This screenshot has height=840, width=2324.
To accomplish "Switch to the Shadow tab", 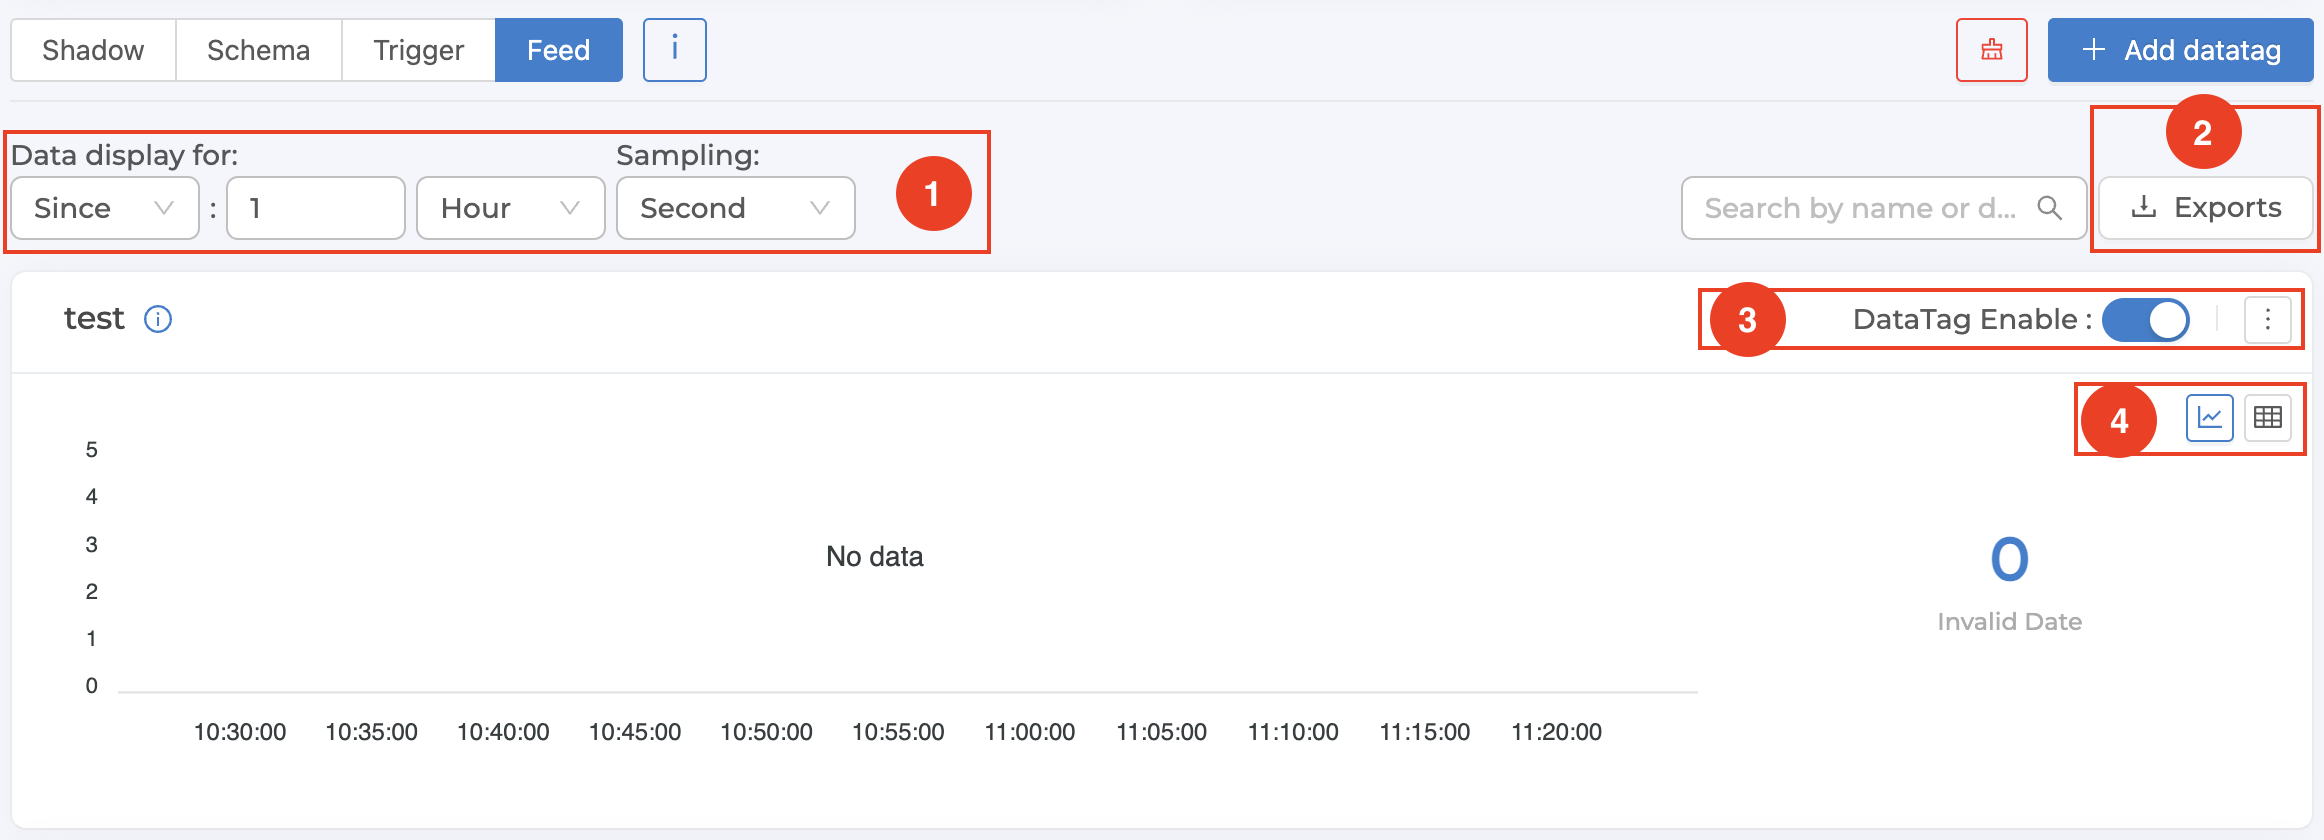I will (x=93, y=50).
